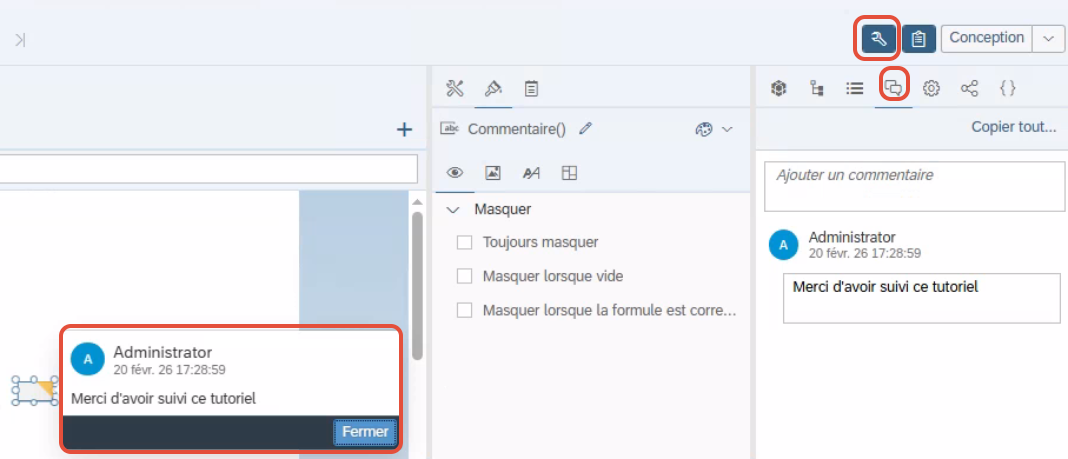The height and width of the screenshot is (459, 1068).
Task: Select the eye visibility sub-tab
Action: coord(455,173)
